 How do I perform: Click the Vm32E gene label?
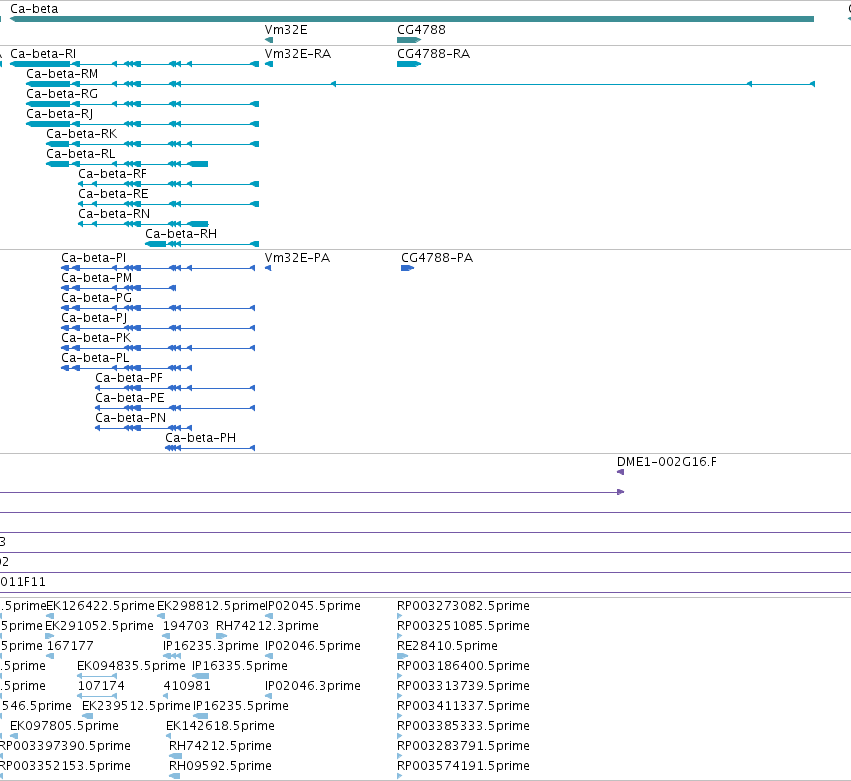tap(286, 30)
